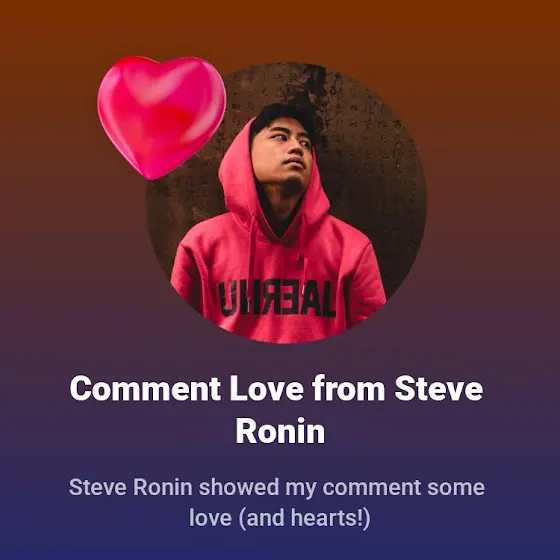Image resolution: width=560 pixels, height=560 pixels.
Task: Click the word 'Love' in the title
Action: click(266, 389)
